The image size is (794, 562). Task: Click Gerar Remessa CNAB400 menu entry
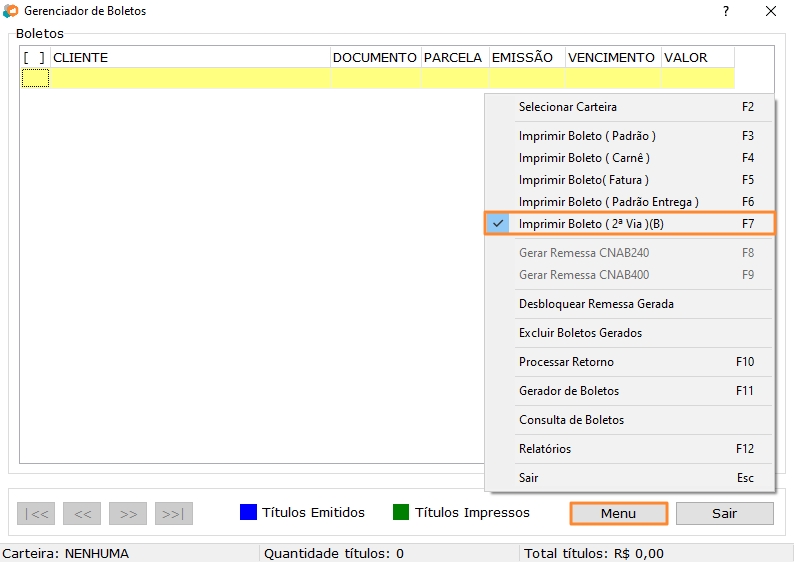[629, 275]
